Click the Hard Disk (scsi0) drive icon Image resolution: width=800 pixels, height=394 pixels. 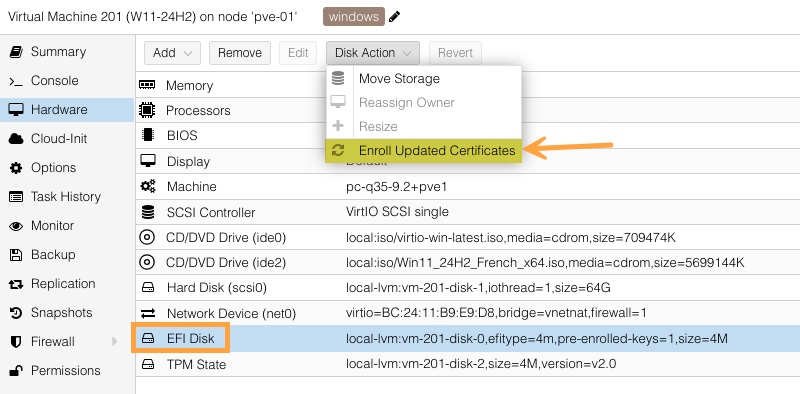pyautogui.click(x=147, y=288)
